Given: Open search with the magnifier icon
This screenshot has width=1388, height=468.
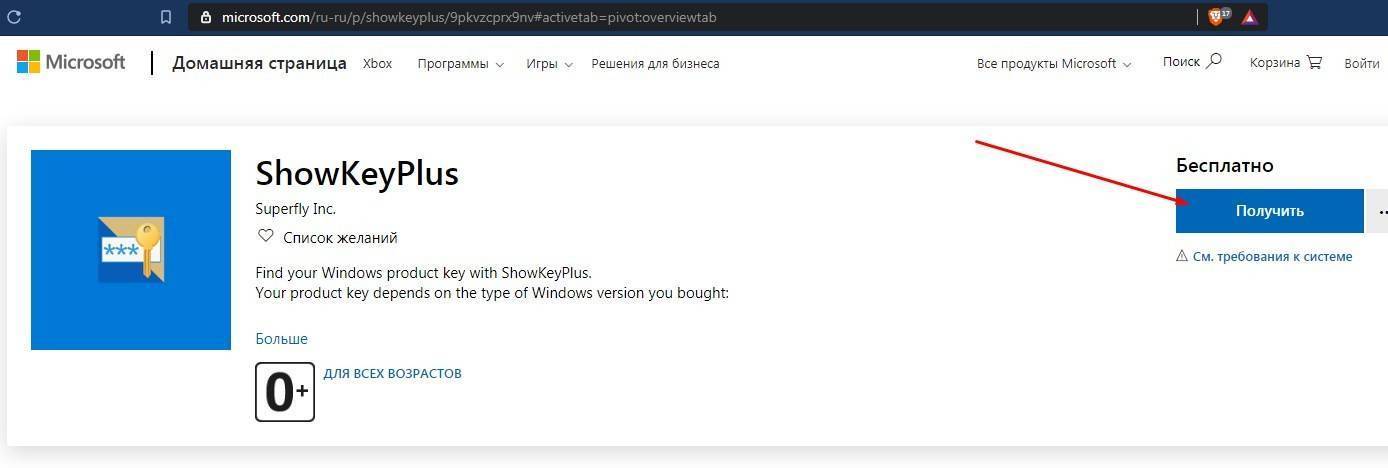Looking at the screenshot, I should [1214, 62].
